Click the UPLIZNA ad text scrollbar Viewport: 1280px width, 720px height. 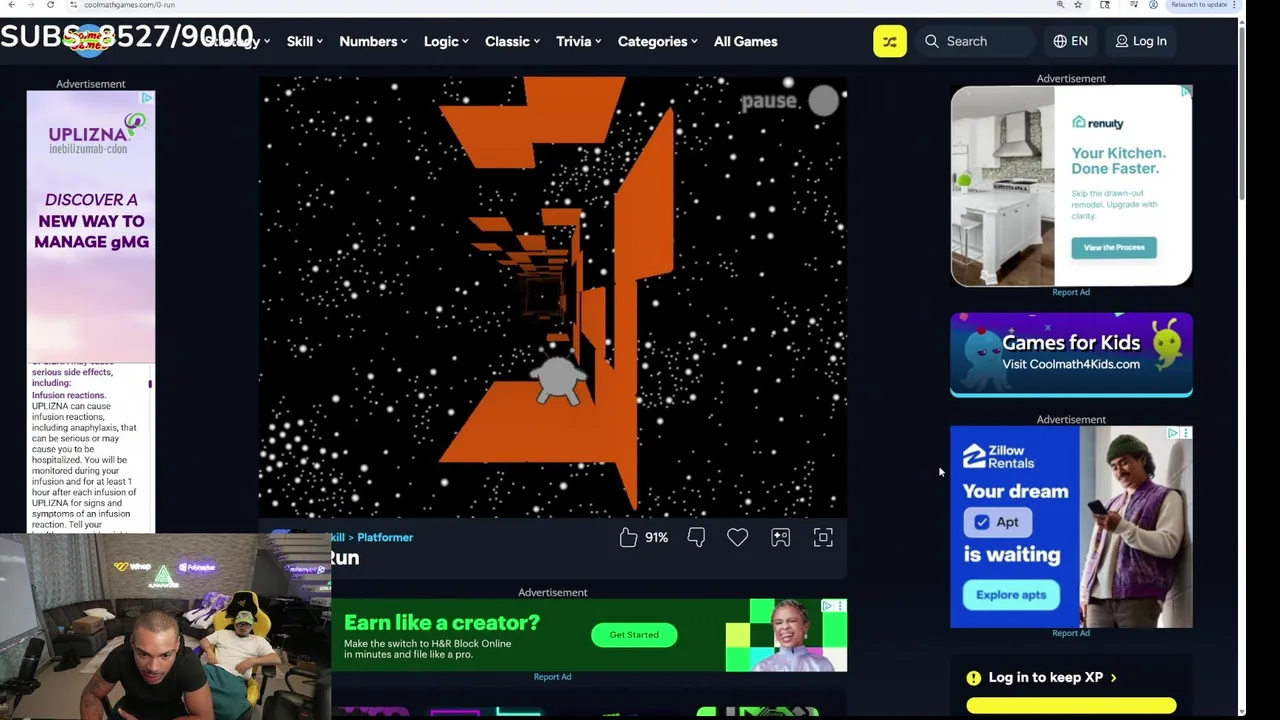150,384
